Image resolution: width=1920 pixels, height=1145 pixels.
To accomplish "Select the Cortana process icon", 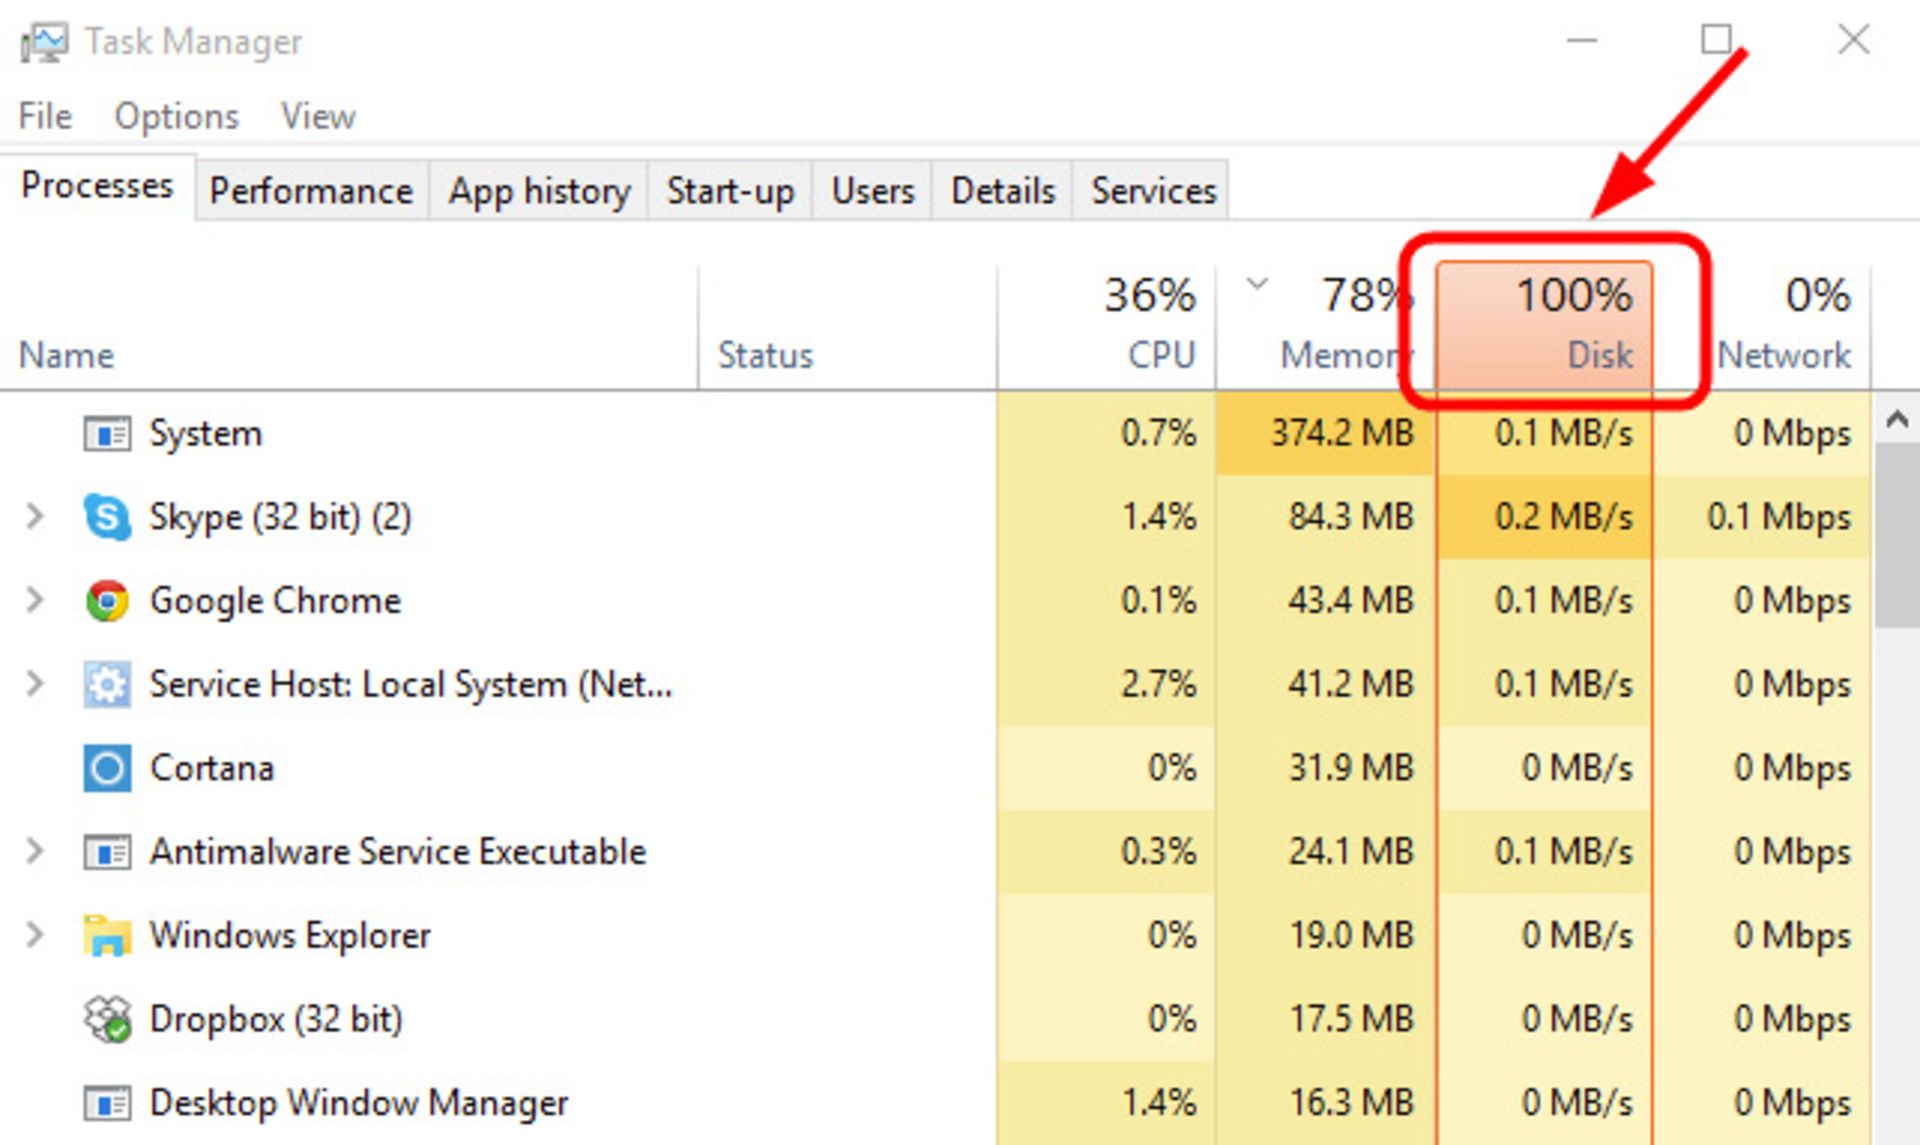I will coord(106,768).
